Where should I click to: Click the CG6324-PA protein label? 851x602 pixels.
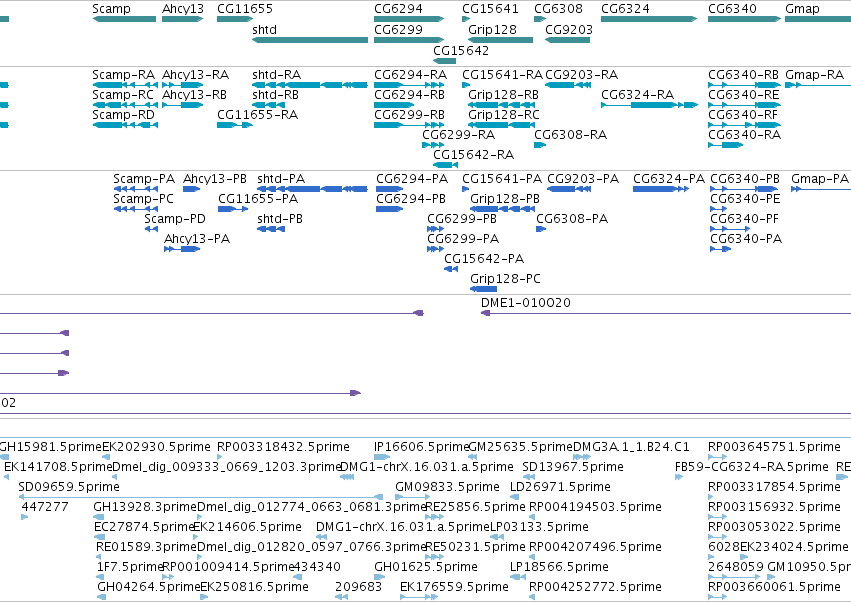(669, 179)
